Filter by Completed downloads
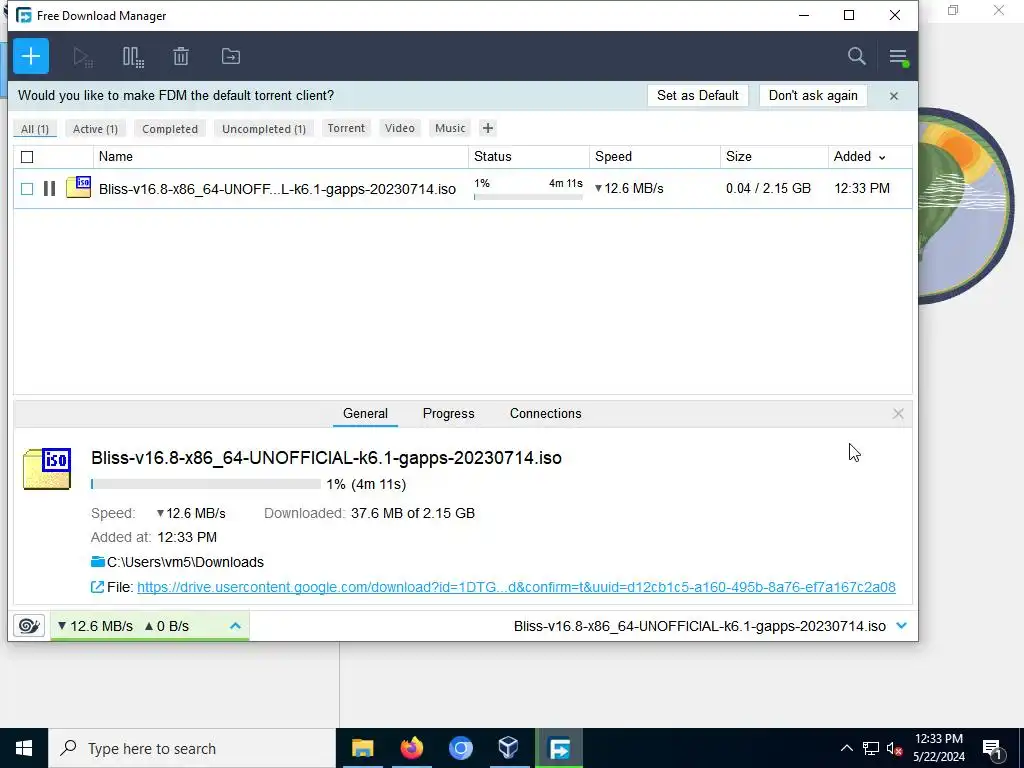1024x768 pixels. click(170, 129)
